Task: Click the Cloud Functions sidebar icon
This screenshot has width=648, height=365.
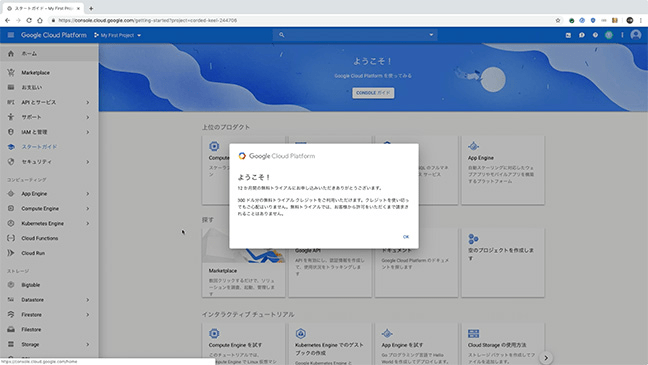Action: 11,238
